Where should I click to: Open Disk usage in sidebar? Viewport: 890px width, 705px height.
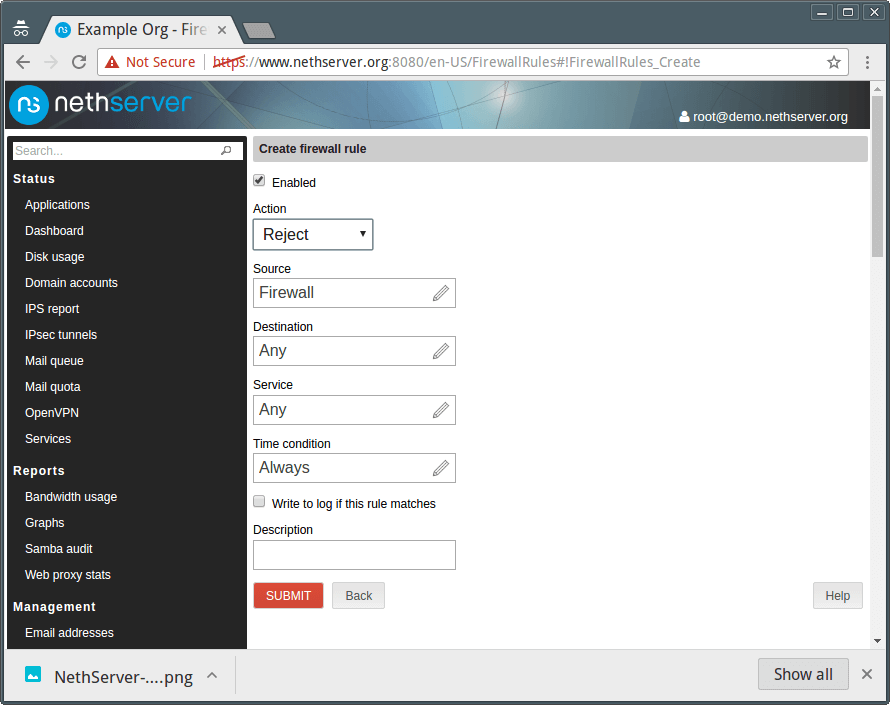pos(54,257)
